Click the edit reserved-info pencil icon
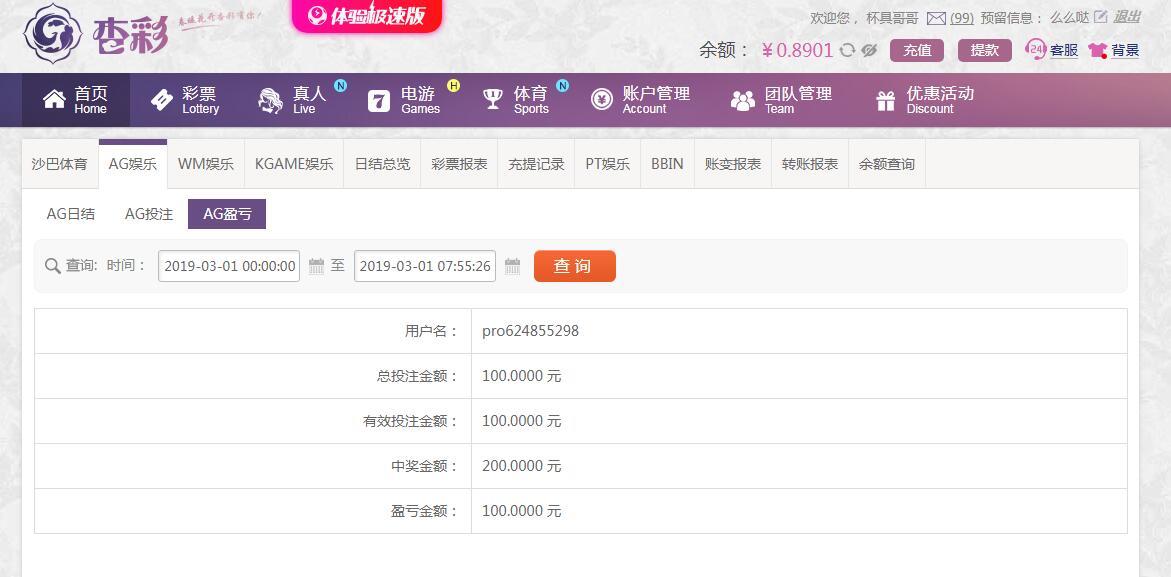 click(x=1100, y=16)
